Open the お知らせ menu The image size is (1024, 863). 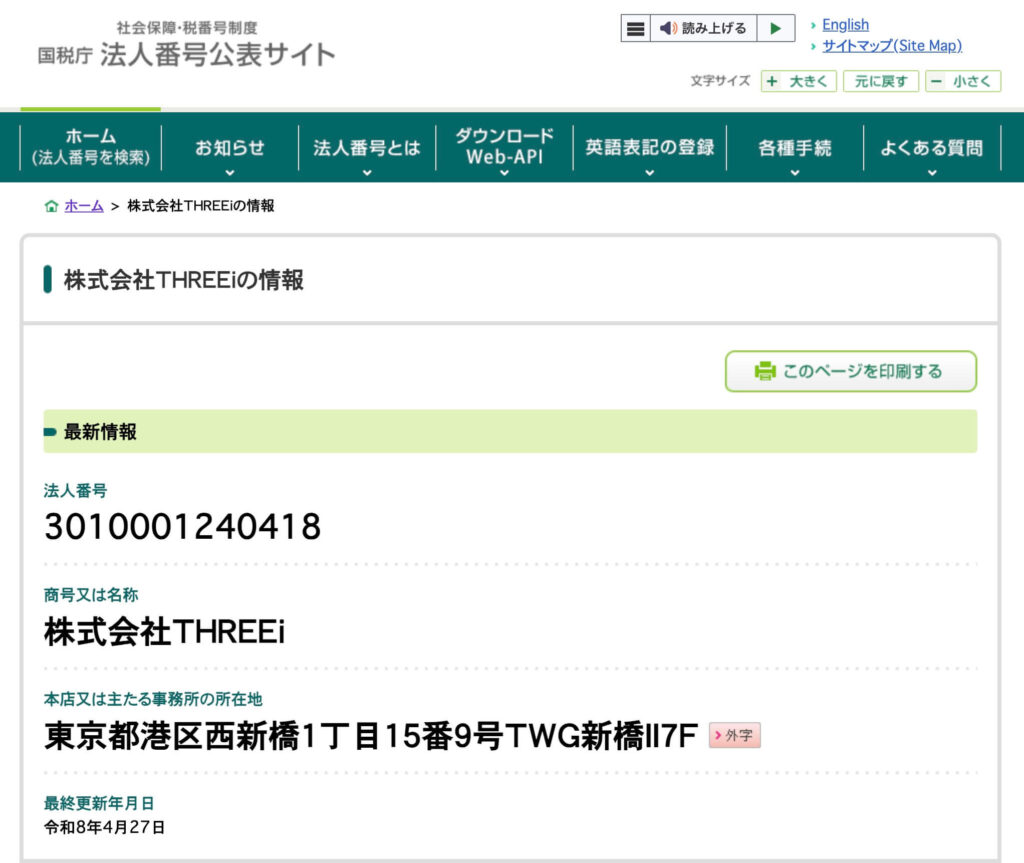230,147
